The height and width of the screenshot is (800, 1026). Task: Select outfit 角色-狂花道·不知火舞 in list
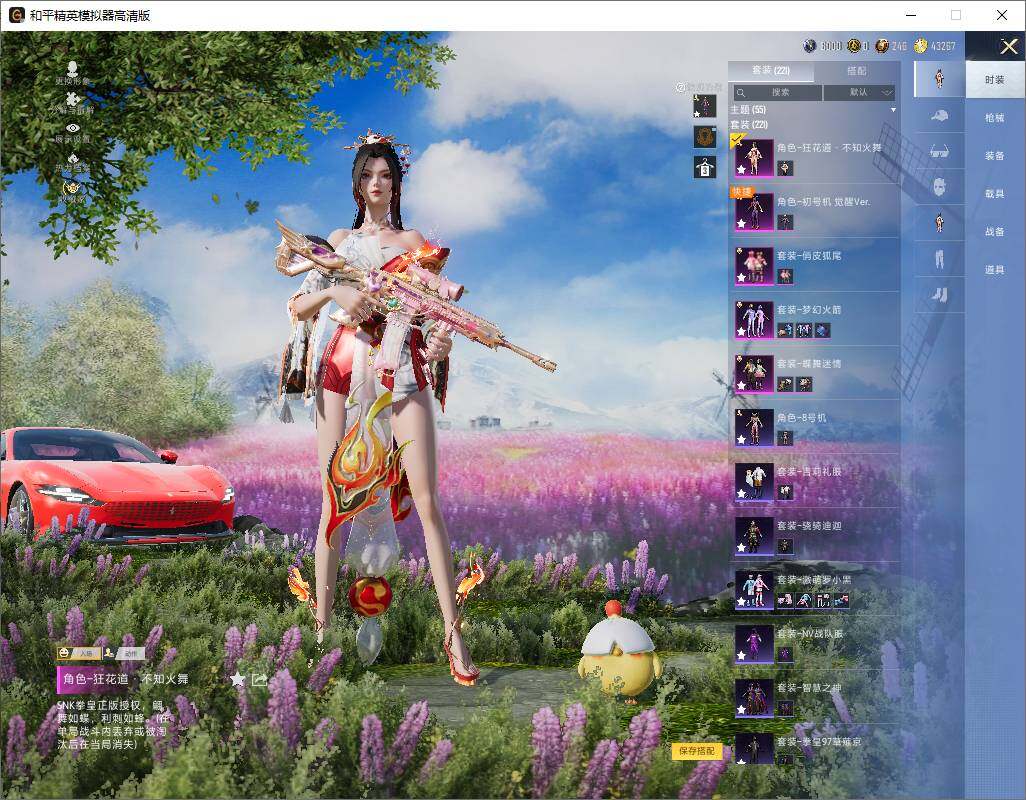pos(815,158)
